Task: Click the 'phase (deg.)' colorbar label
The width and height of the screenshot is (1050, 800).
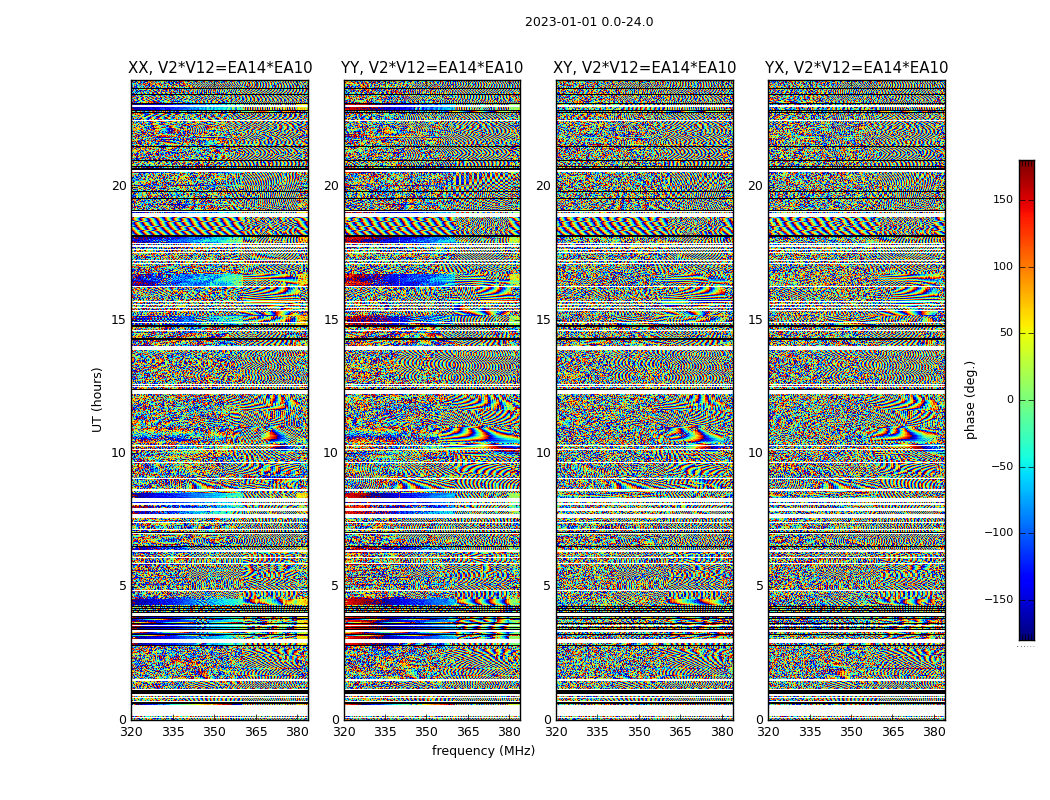Action: coord(970,400)
